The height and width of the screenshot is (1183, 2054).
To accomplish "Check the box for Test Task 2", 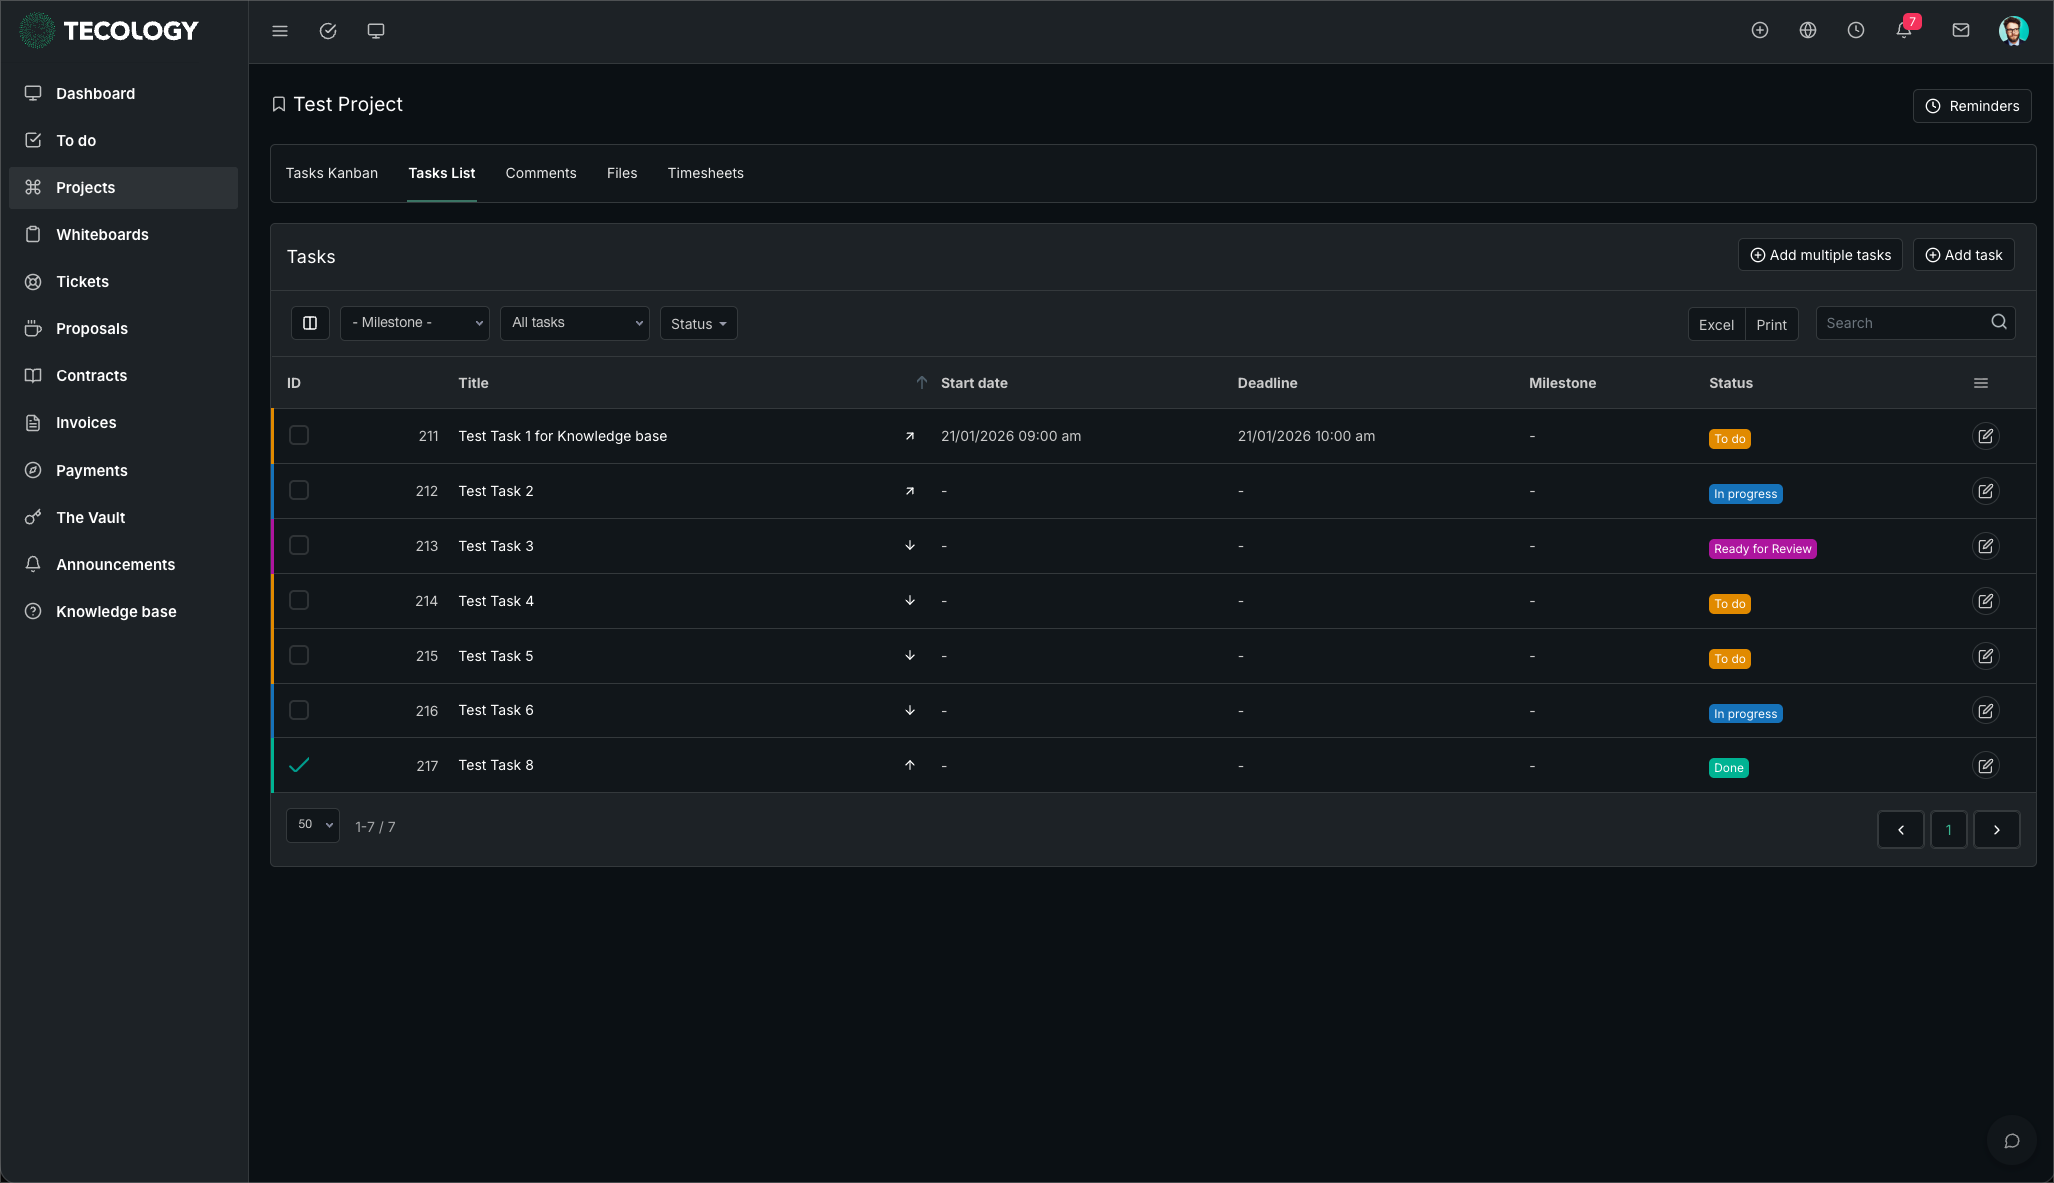I will (x=299, y=490).
